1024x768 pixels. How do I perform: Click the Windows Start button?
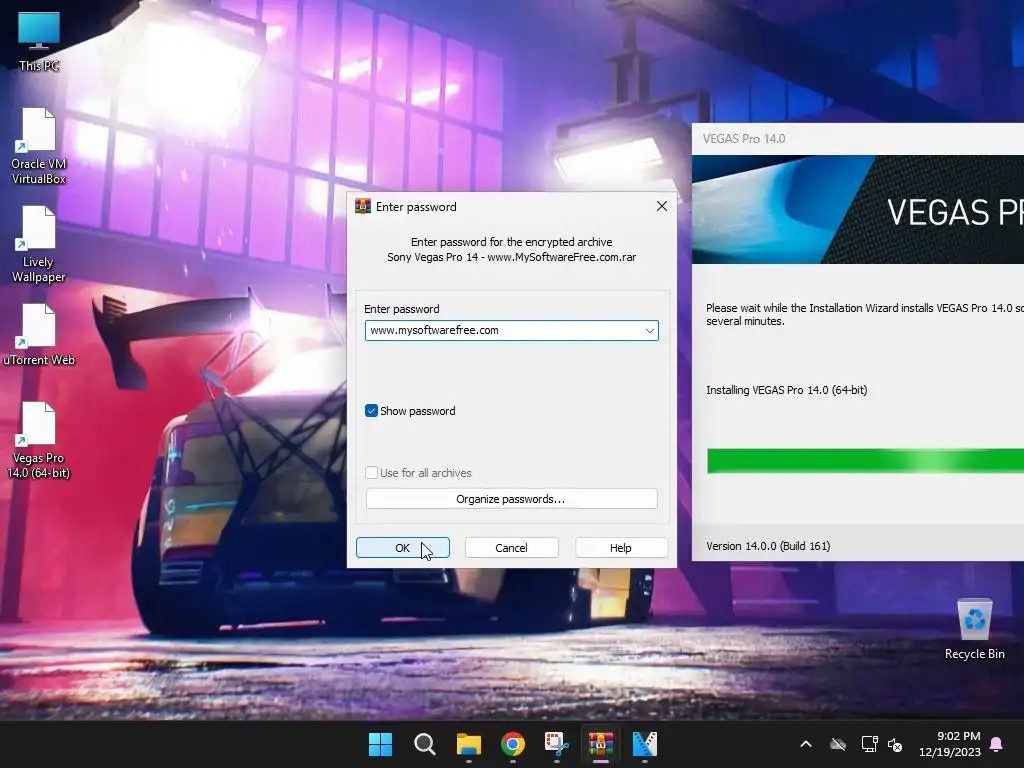(x=380, y=744)
